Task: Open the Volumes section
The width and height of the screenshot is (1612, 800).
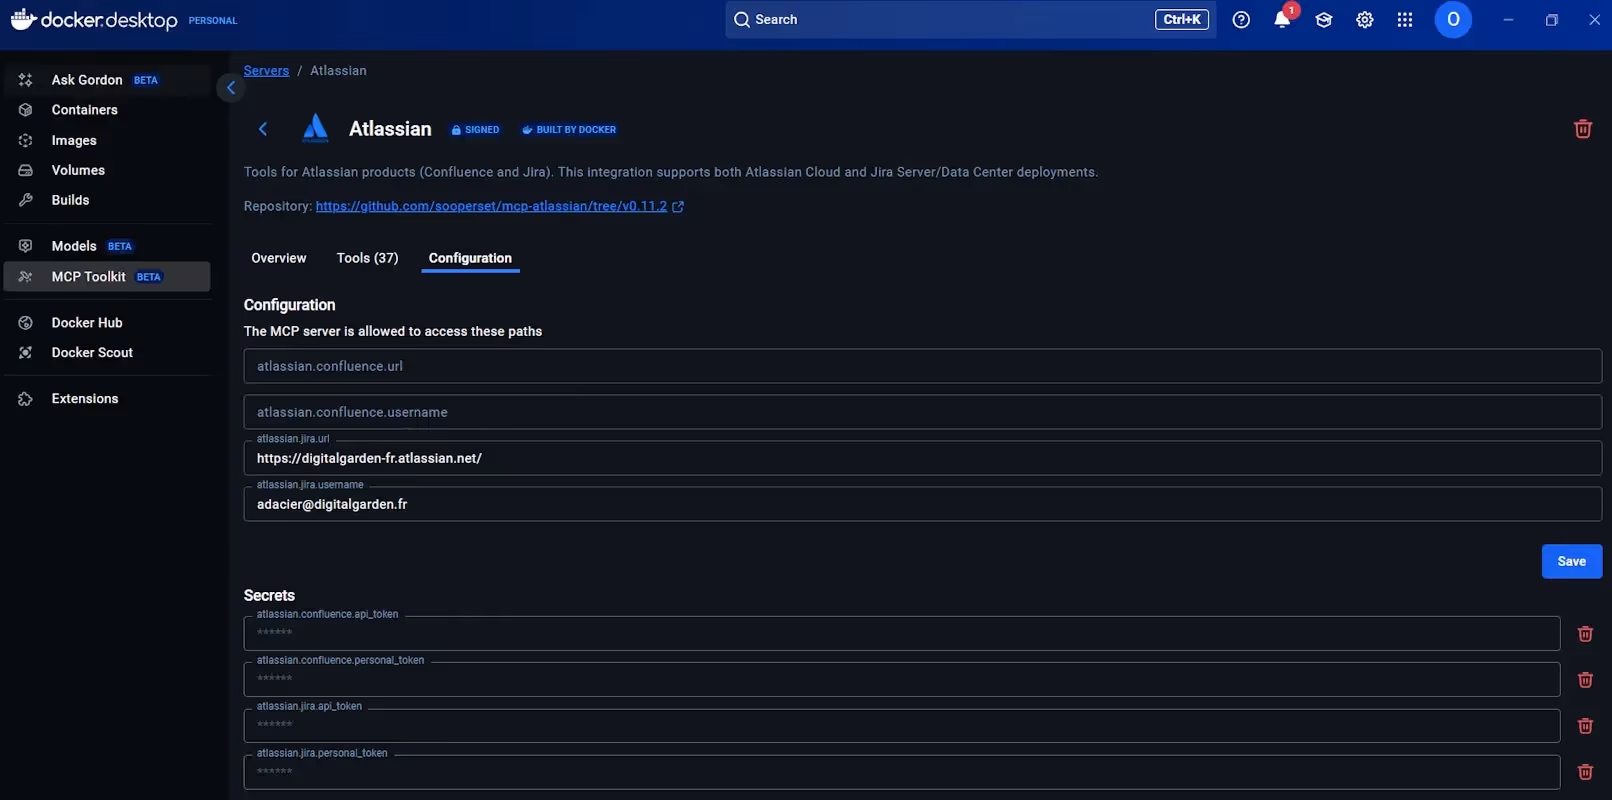Action: click(107, 171)
